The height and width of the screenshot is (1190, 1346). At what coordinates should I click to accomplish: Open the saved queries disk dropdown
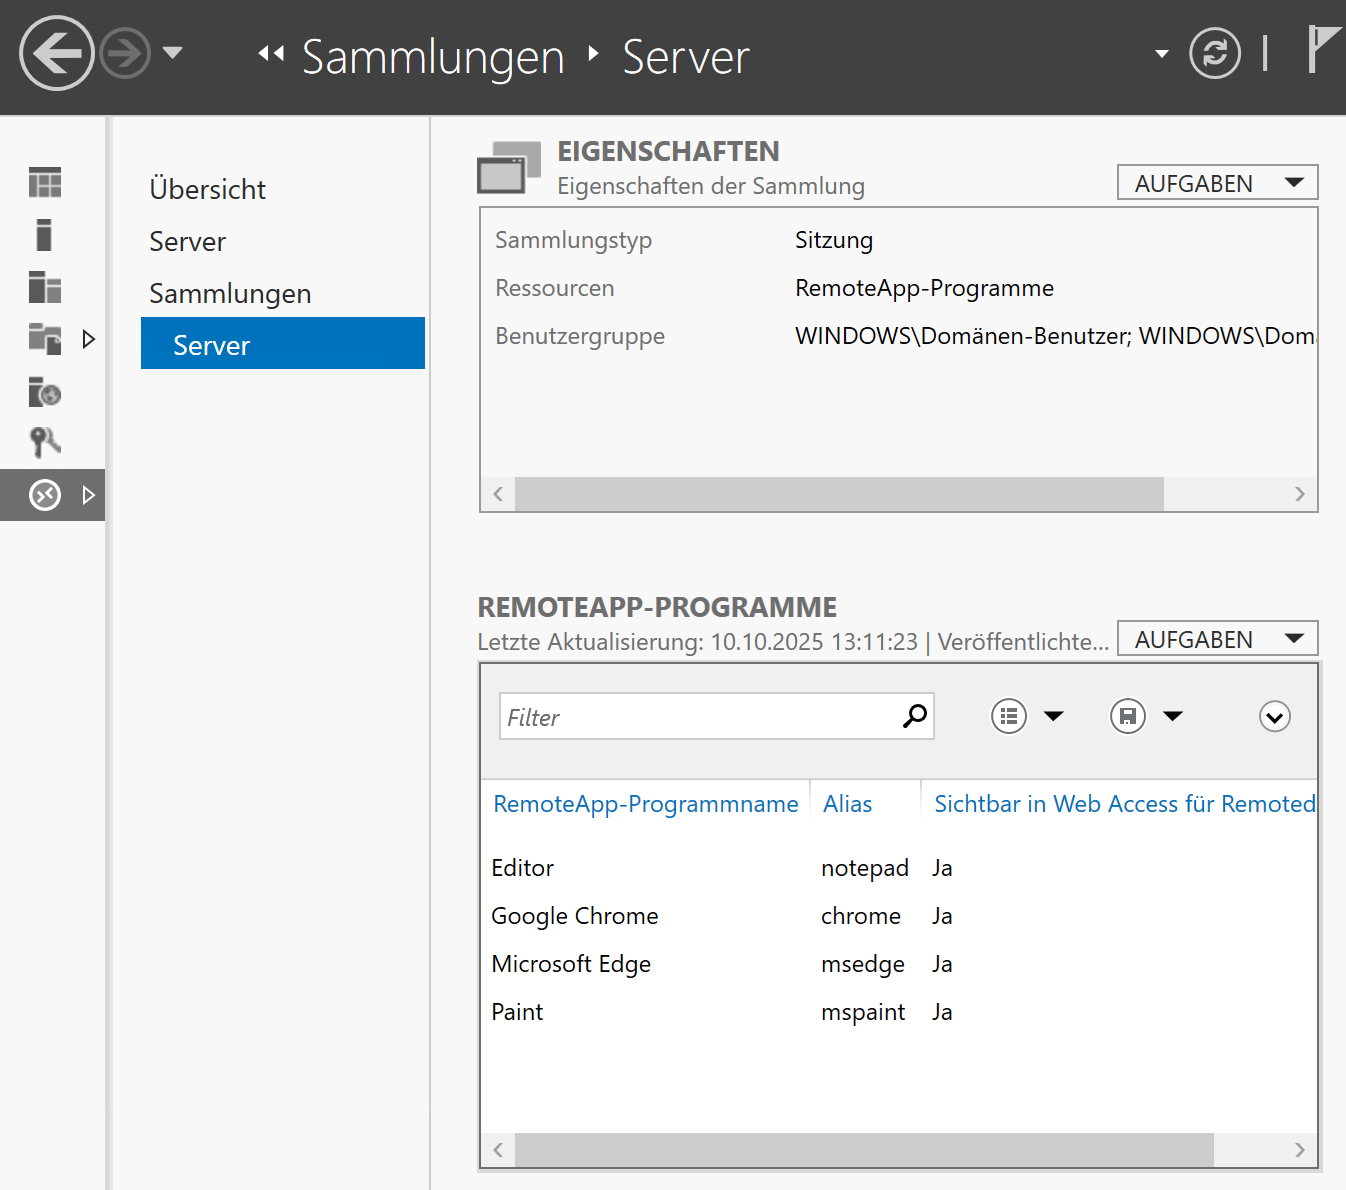point(1146,716)
